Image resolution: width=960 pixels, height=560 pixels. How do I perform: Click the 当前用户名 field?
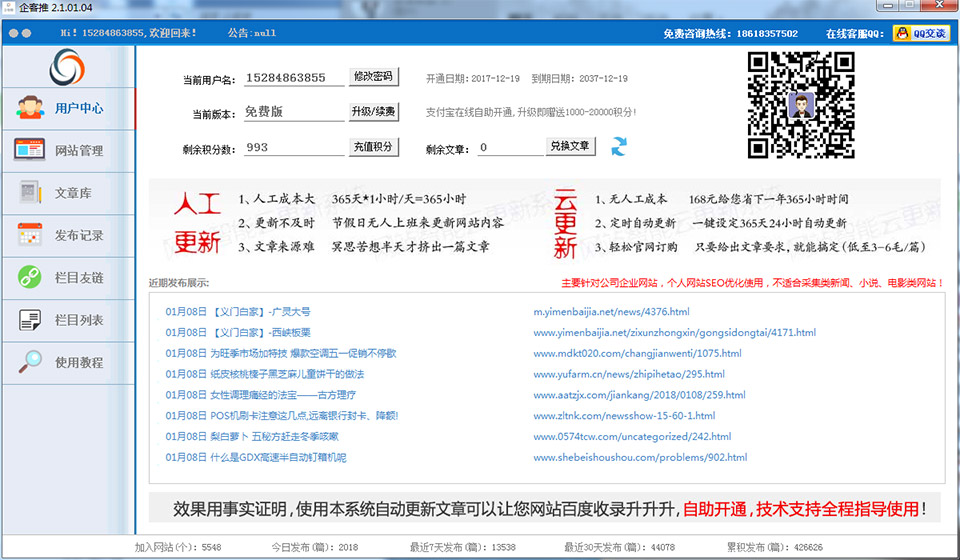tap(294, 78)
